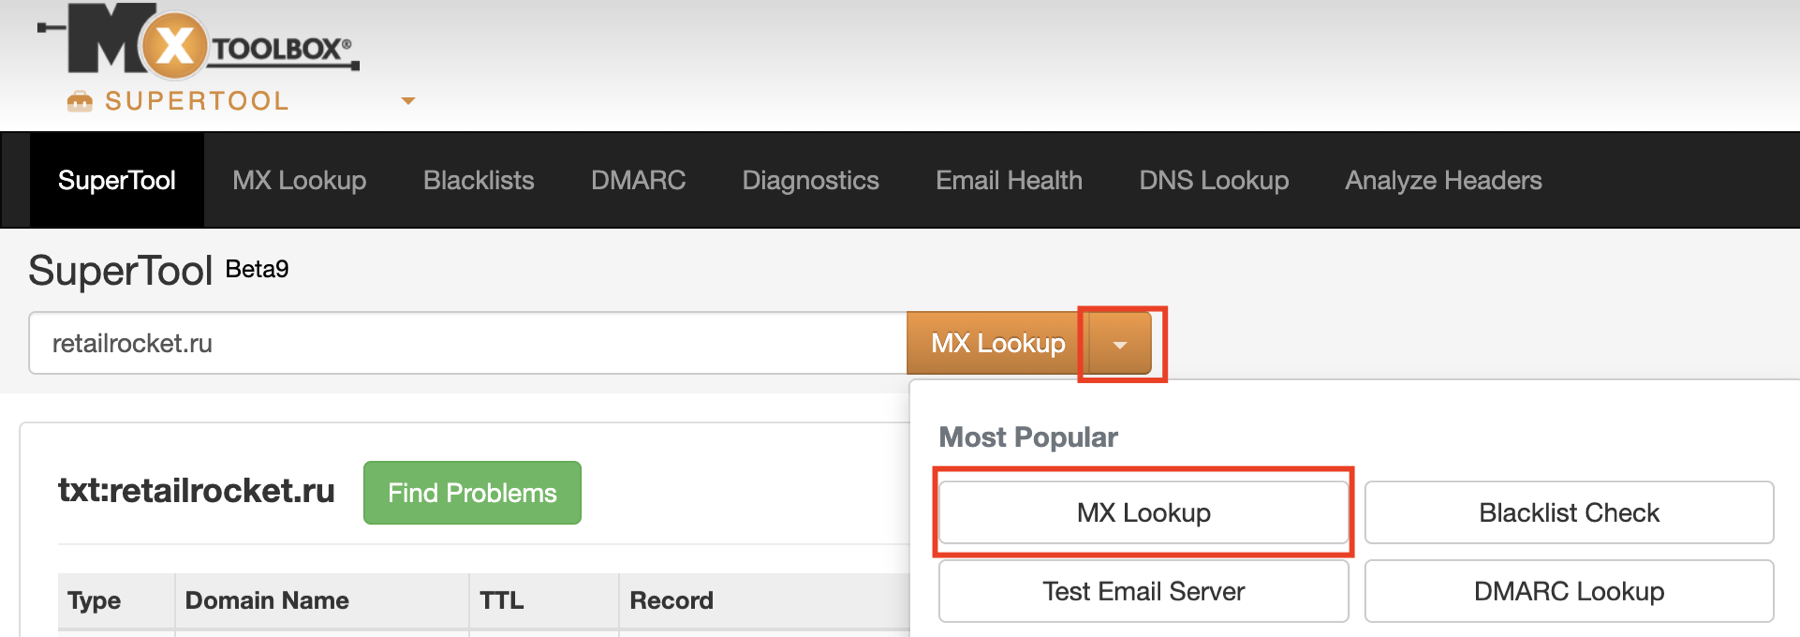Go to the Analyze Headers tab
This screenshot has width=1800, height=637.
[1443, 180]
